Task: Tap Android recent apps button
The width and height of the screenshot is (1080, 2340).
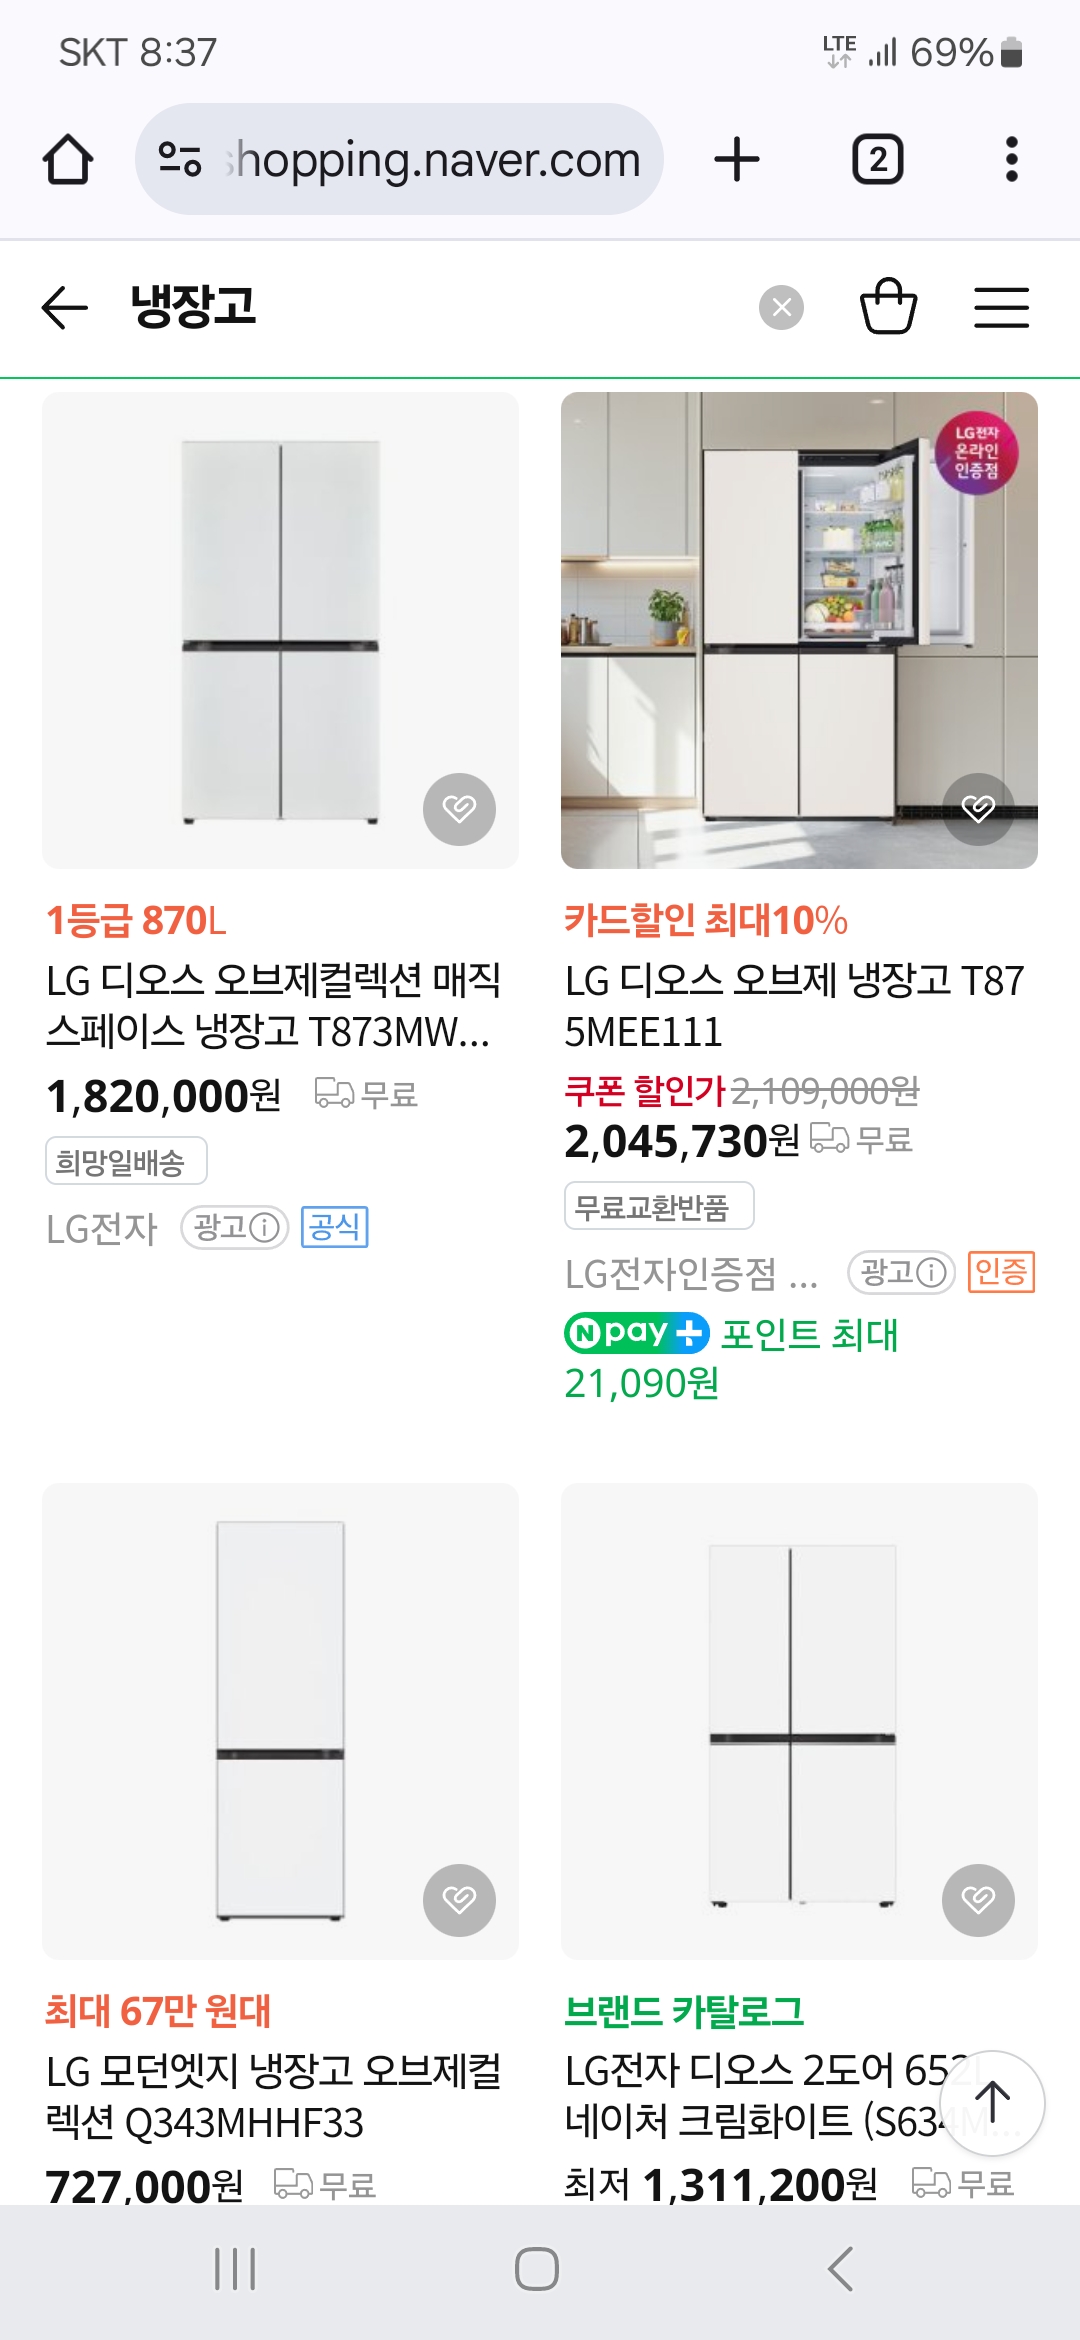Action: pos(236,2269)
